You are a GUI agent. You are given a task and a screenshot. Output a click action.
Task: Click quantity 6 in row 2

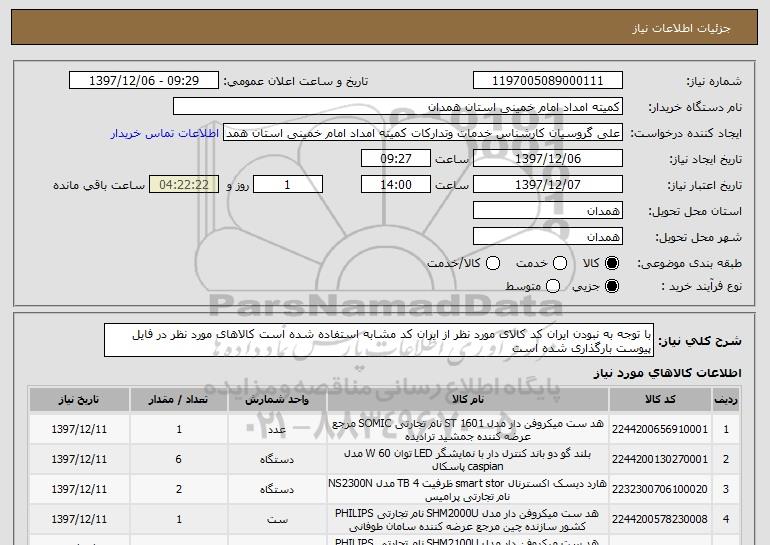[x=178, y=459]
